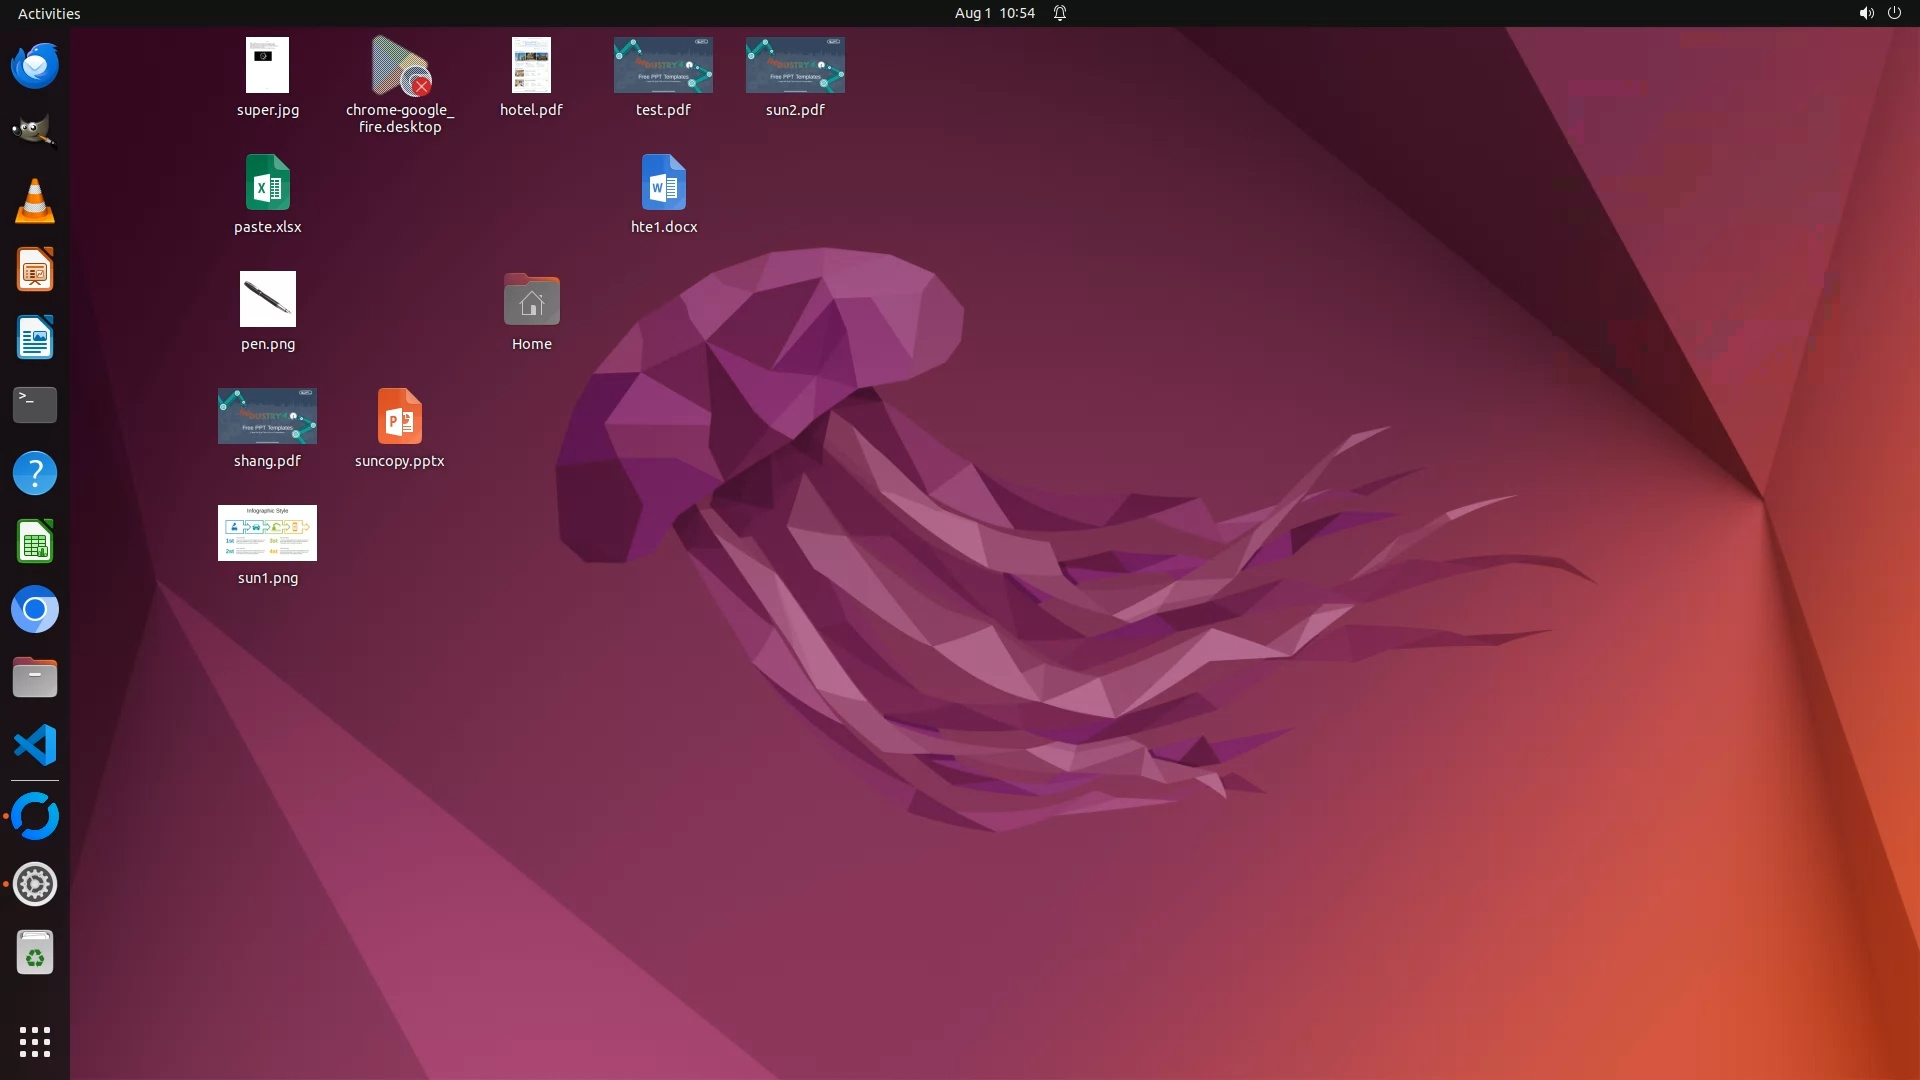This screenshot has width=1920, height=1080.
Task: Open LibreOffice Writer in the dock
Action: 35,338
